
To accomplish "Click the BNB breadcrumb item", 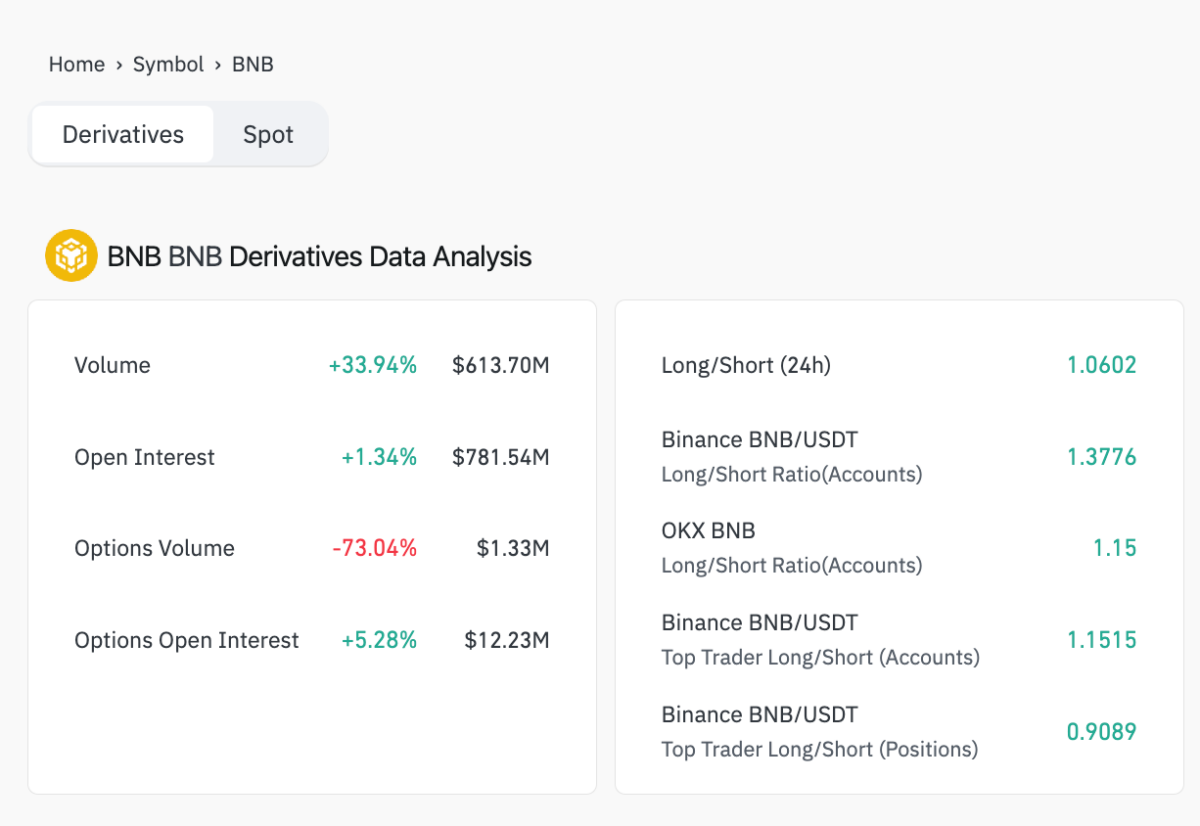I will tap(253, 64).
